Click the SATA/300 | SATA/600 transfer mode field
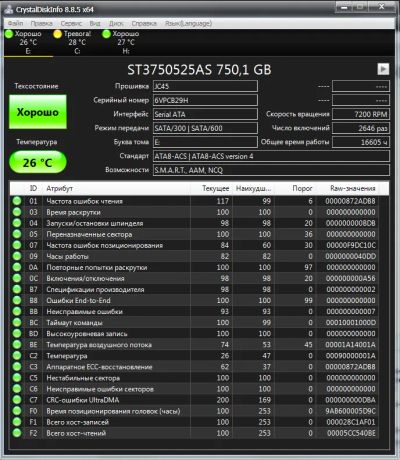The height and width of the screenshot is (460, 400). 205,128
